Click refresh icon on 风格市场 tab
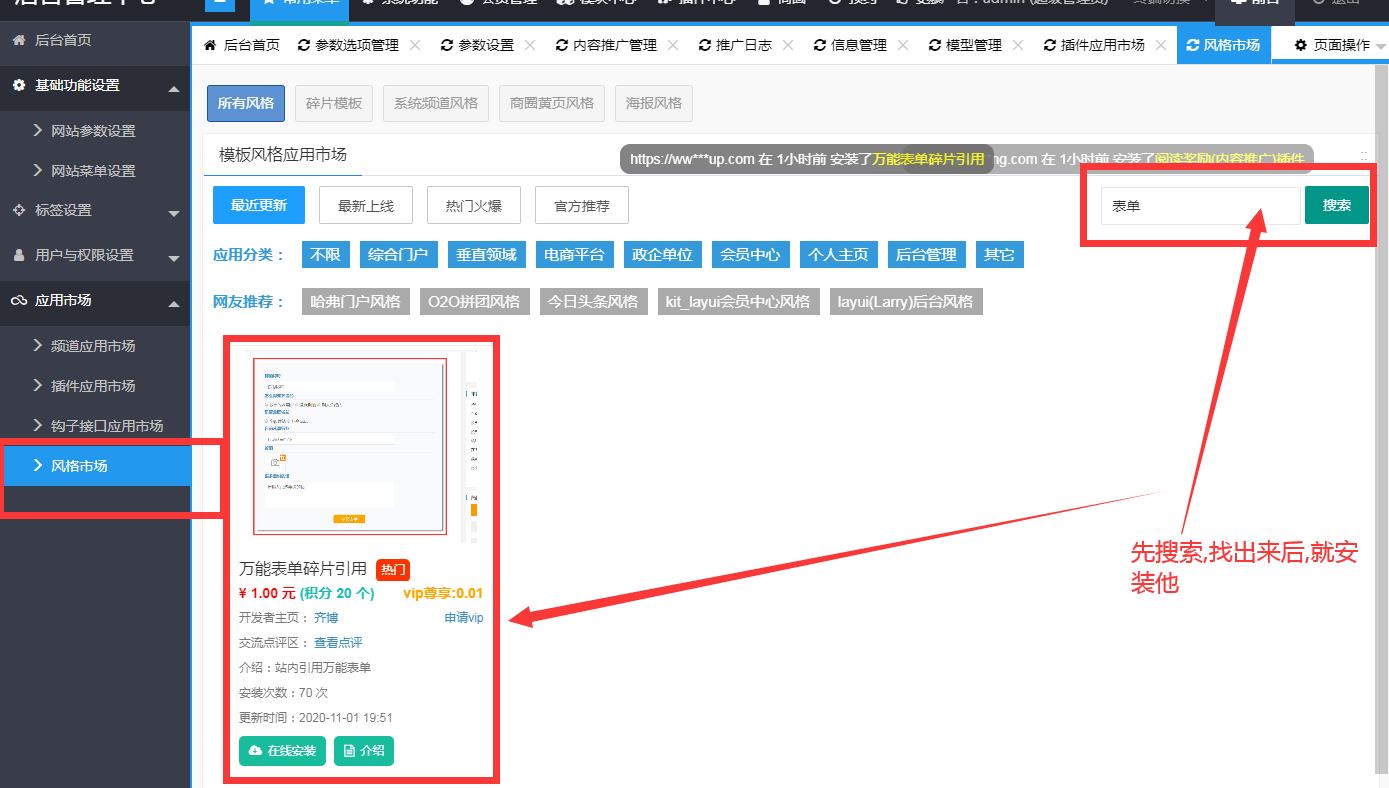 coord(1192,45)
